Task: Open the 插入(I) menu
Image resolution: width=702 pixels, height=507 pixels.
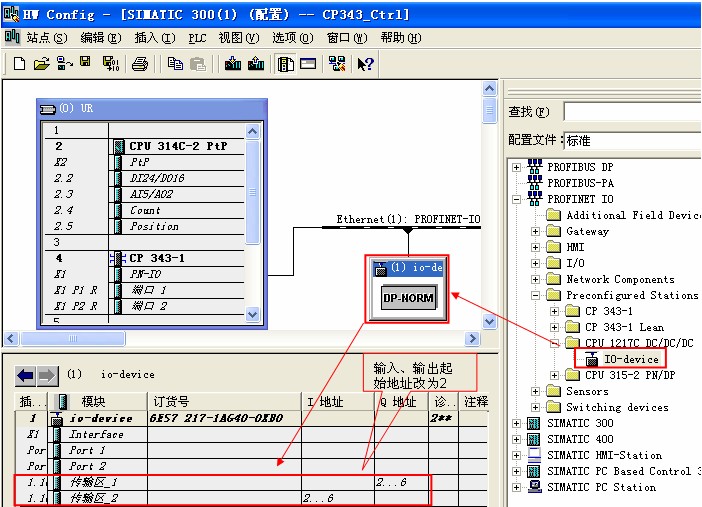Action: click(x=155, y=38)
